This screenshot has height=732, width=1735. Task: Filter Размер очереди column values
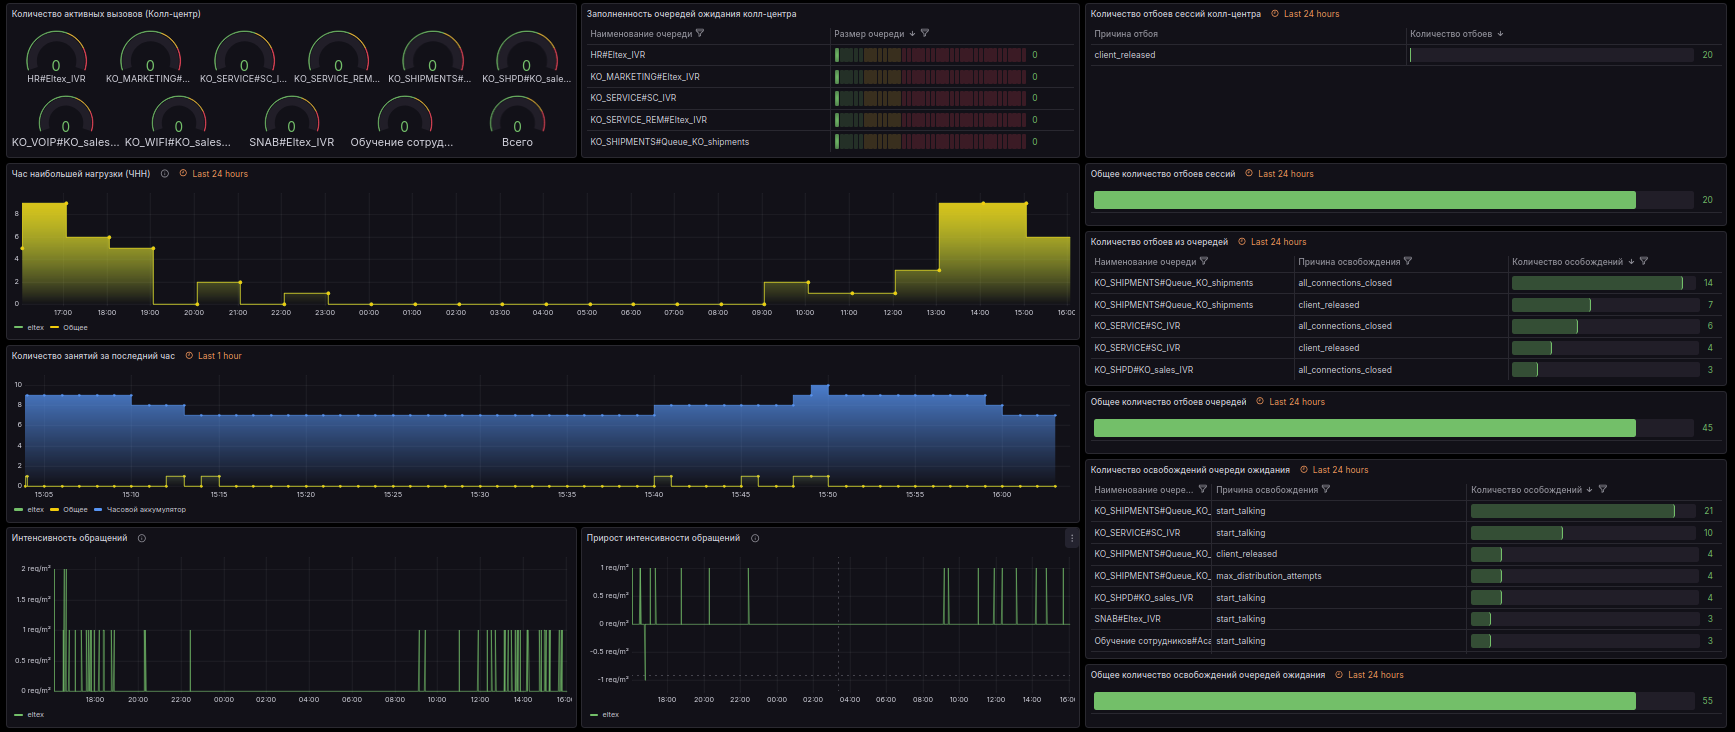pos(925,34)
